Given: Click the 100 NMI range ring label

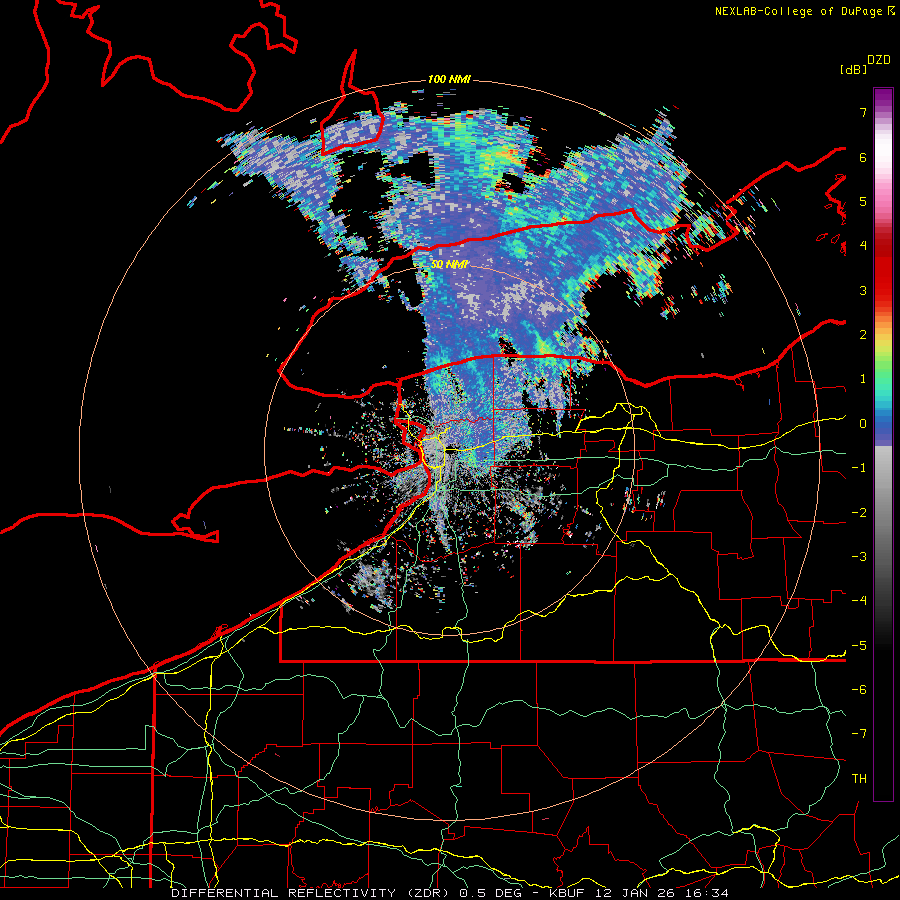Looking at the screenshot, I should click(449, 79).
